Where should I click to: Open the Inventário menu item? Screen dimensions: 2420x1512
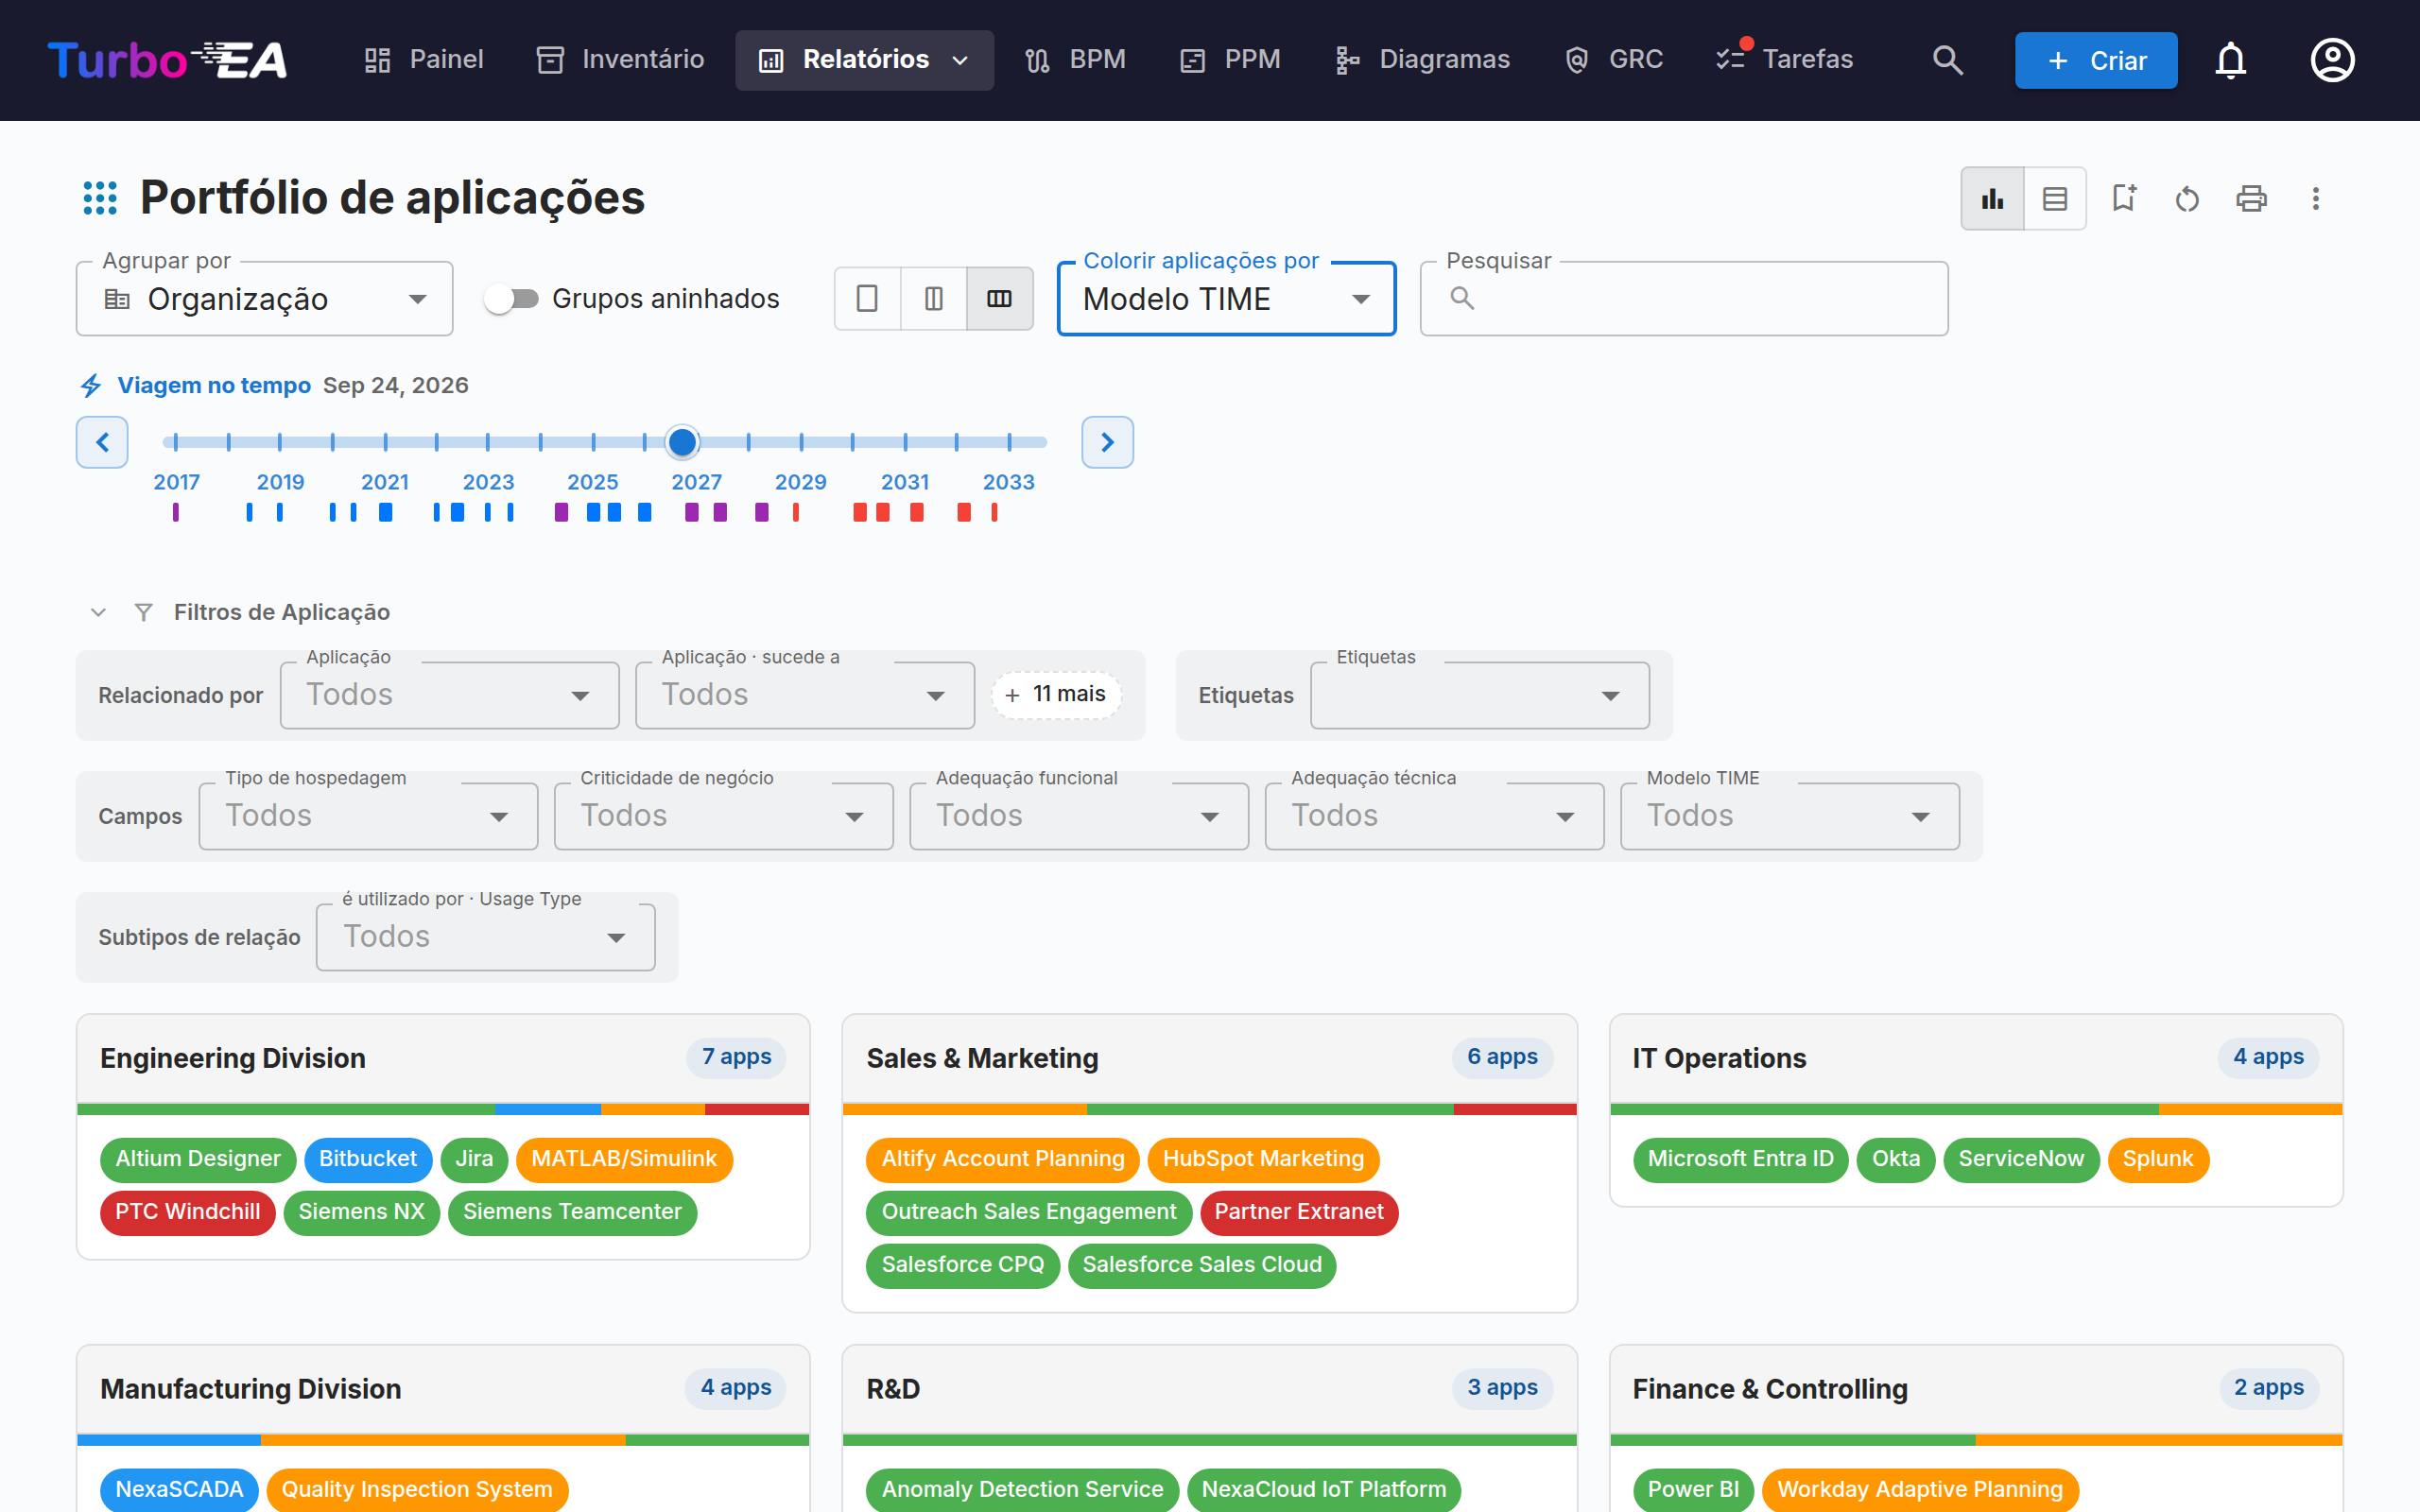click(x=620, y=60)
